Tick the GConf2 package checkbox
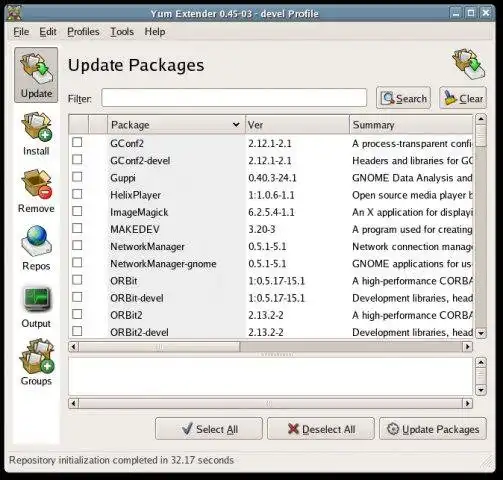Screen dimensions: 503x480 [77, 142]
